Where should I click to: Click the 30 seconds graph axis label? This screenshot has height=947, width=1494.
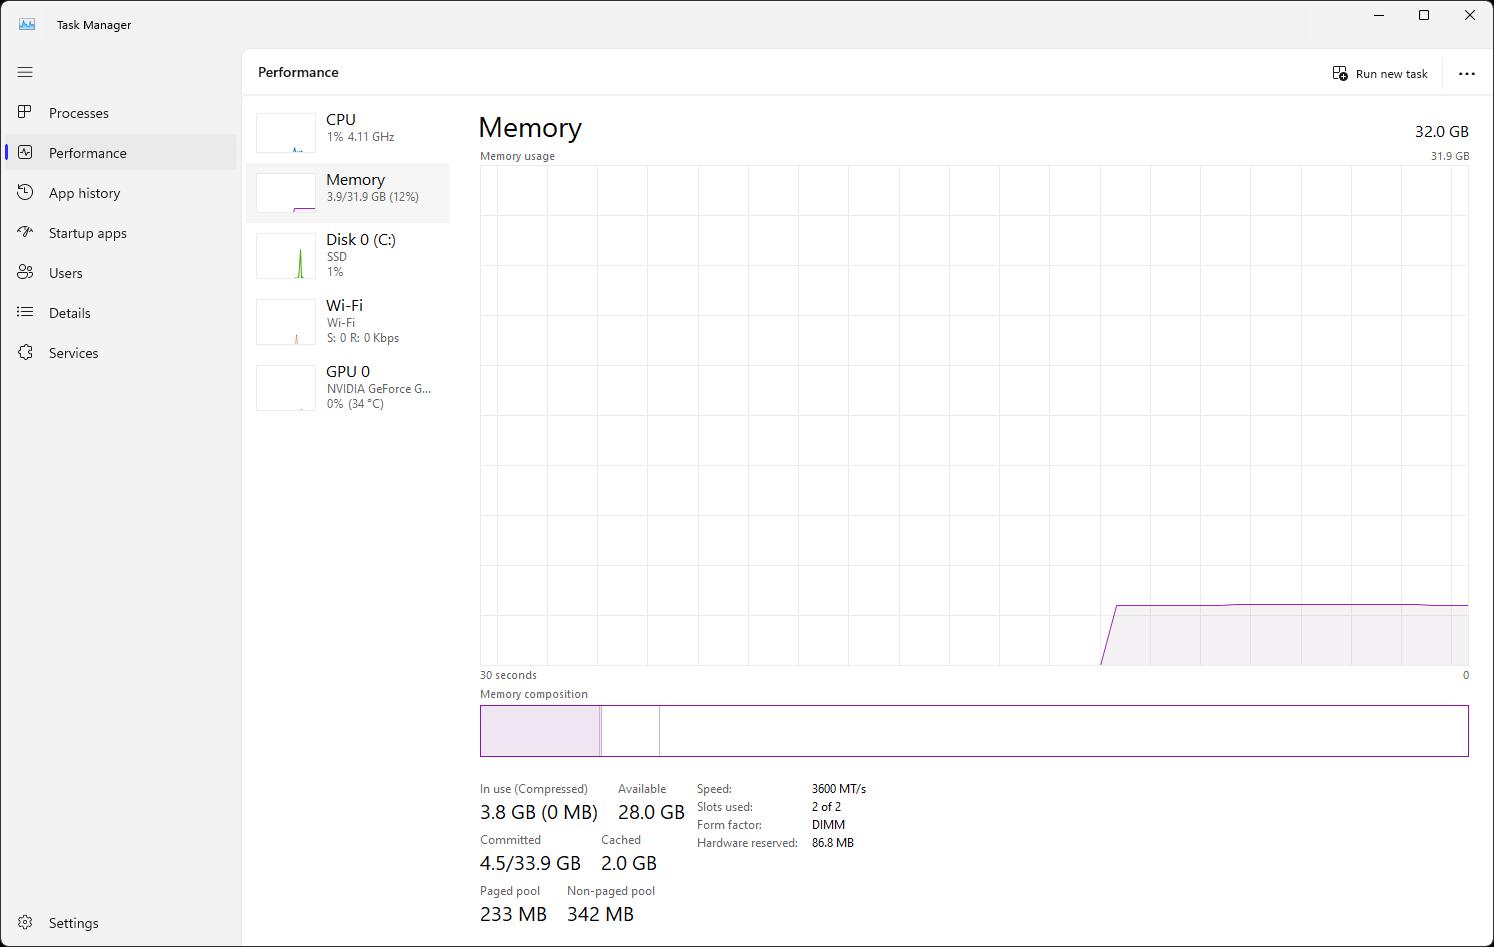508,675
